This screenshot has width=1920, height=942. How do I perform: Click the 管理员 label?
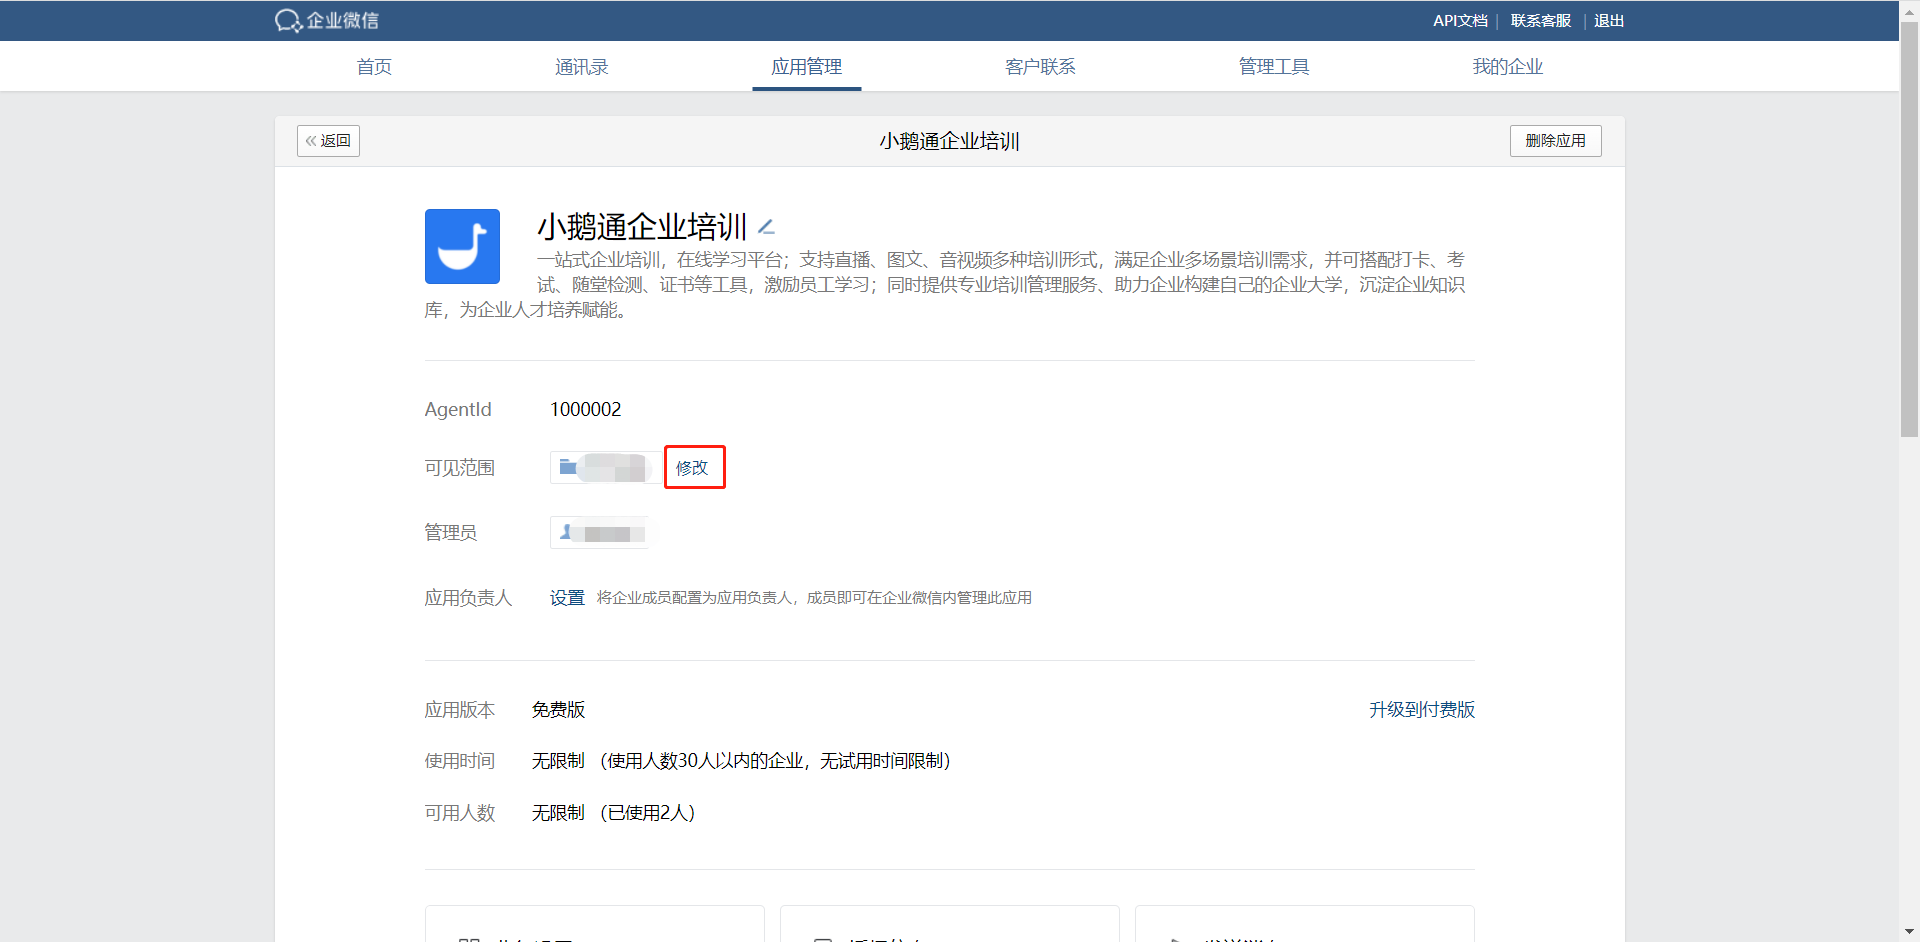[451, 533]
